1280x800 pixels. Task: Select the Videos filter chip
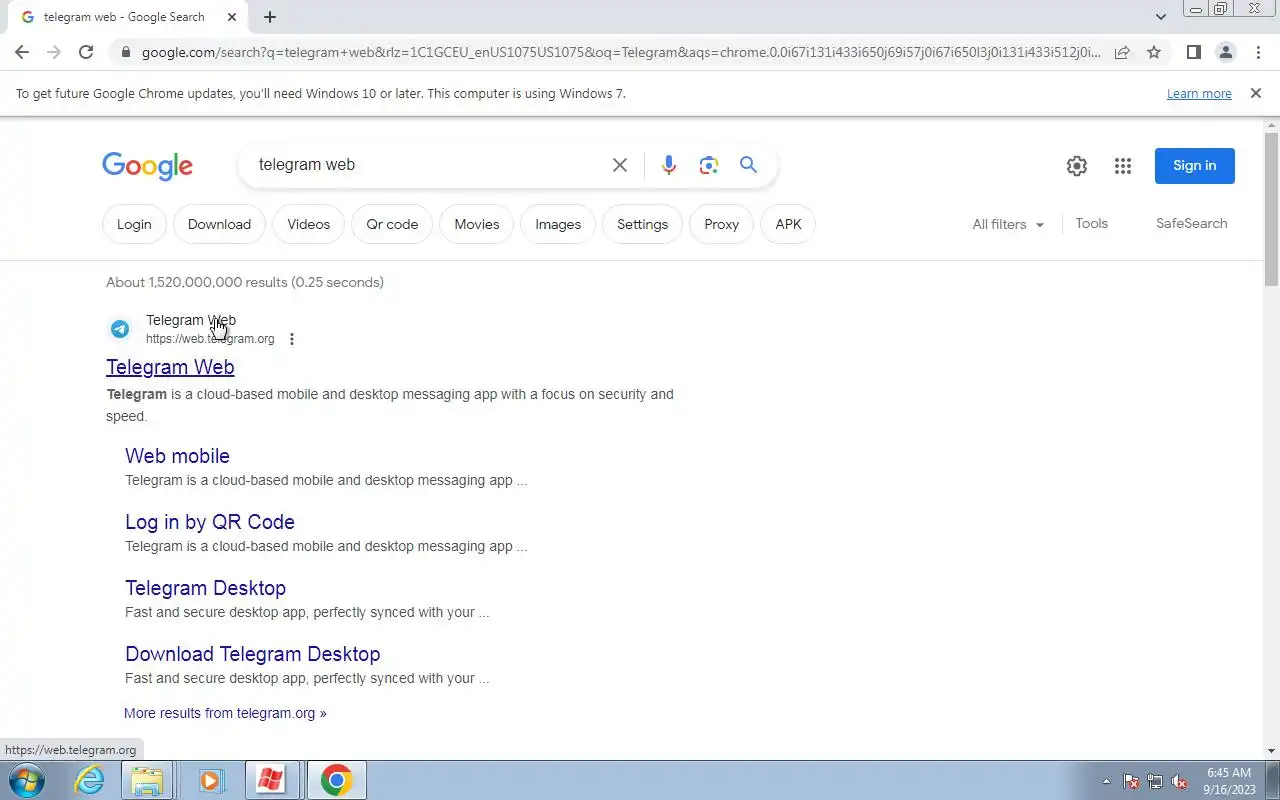(x=308, y=224)
